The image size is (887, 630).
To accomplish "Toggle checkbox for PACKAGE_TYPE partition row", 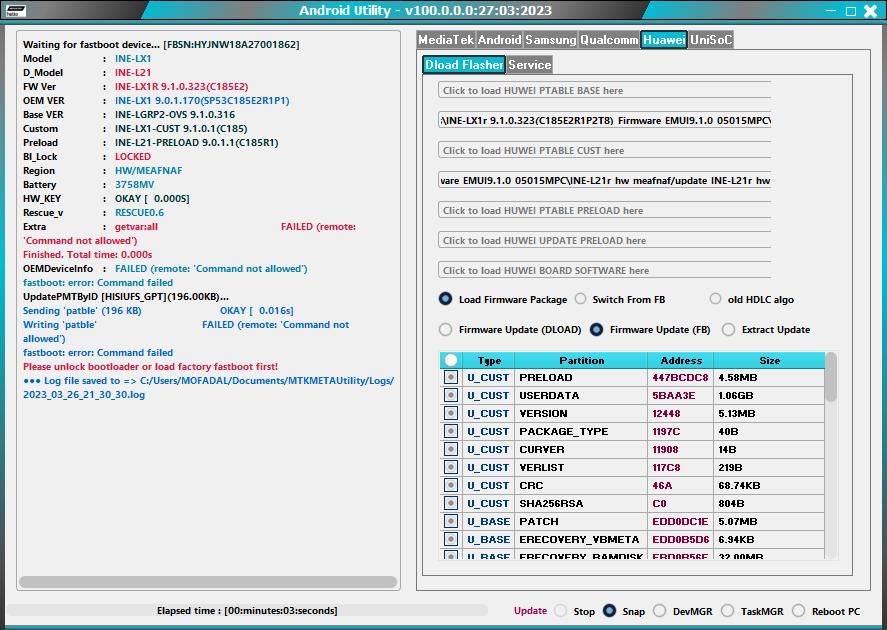I will pos(451,431).
